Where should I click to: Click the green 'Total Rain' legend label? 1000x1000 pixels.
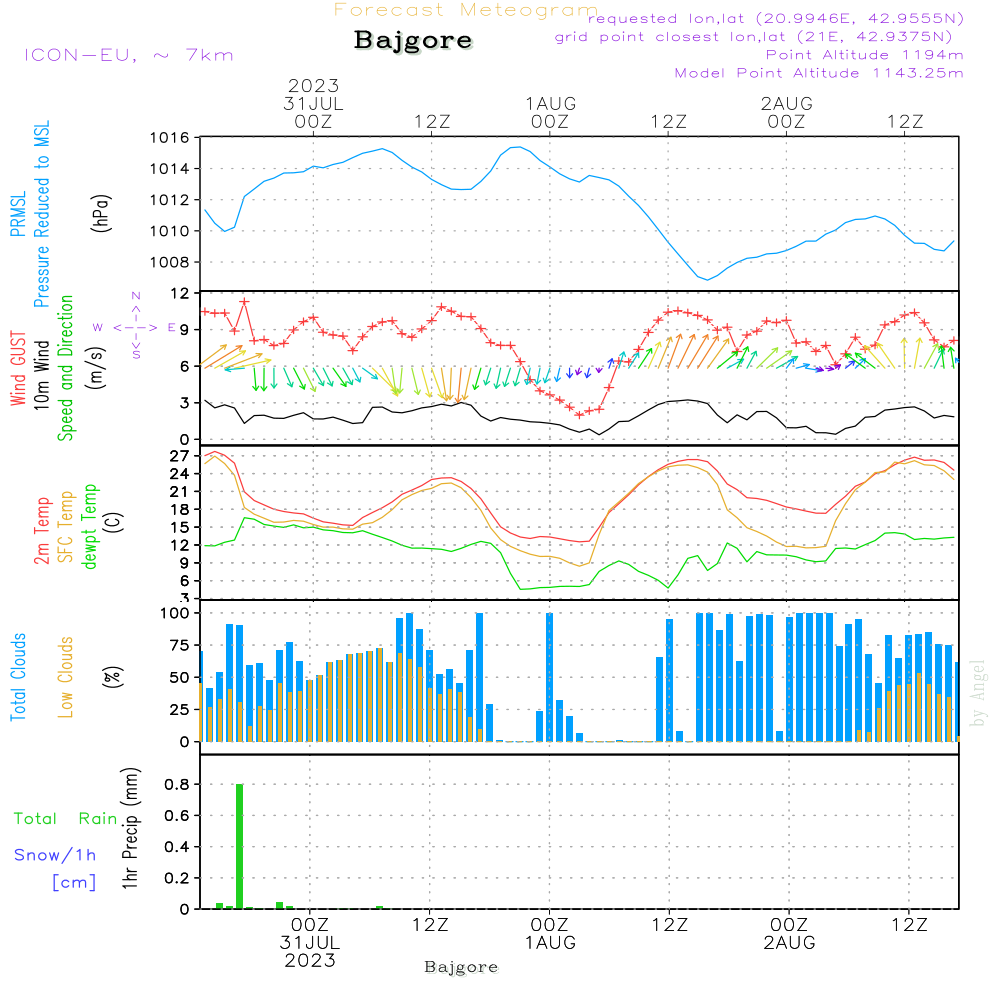pyautogui.click(x=66, y=819)
